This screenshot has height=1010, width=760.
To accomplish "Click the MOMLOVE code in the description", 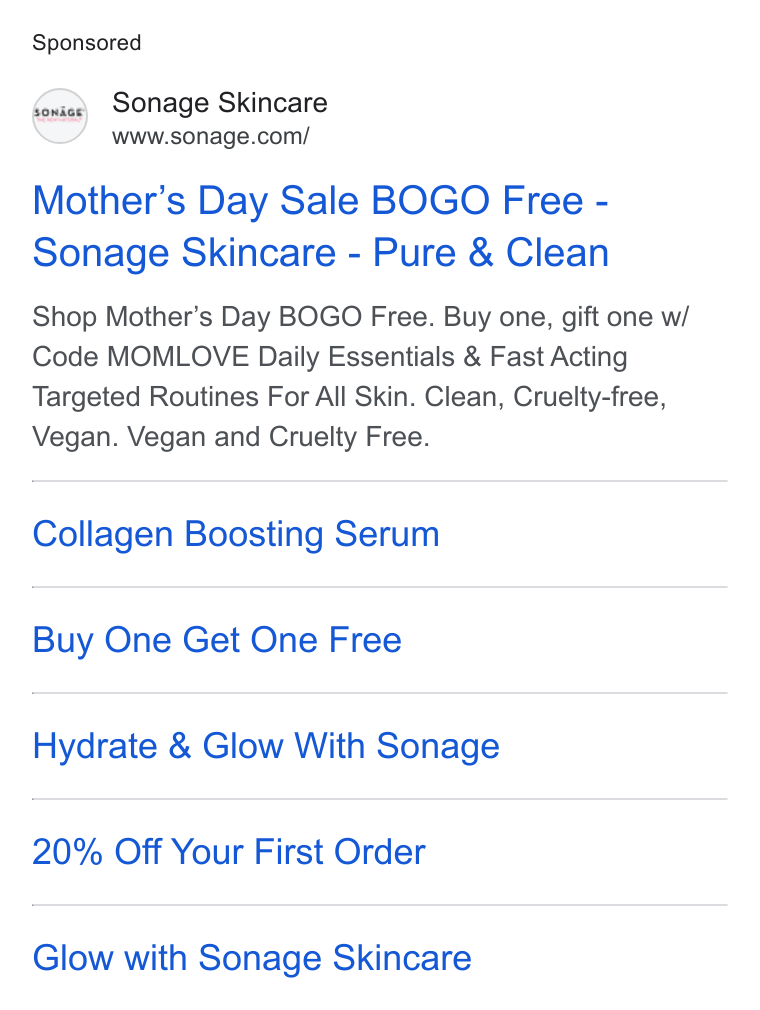I will [178, 357].
